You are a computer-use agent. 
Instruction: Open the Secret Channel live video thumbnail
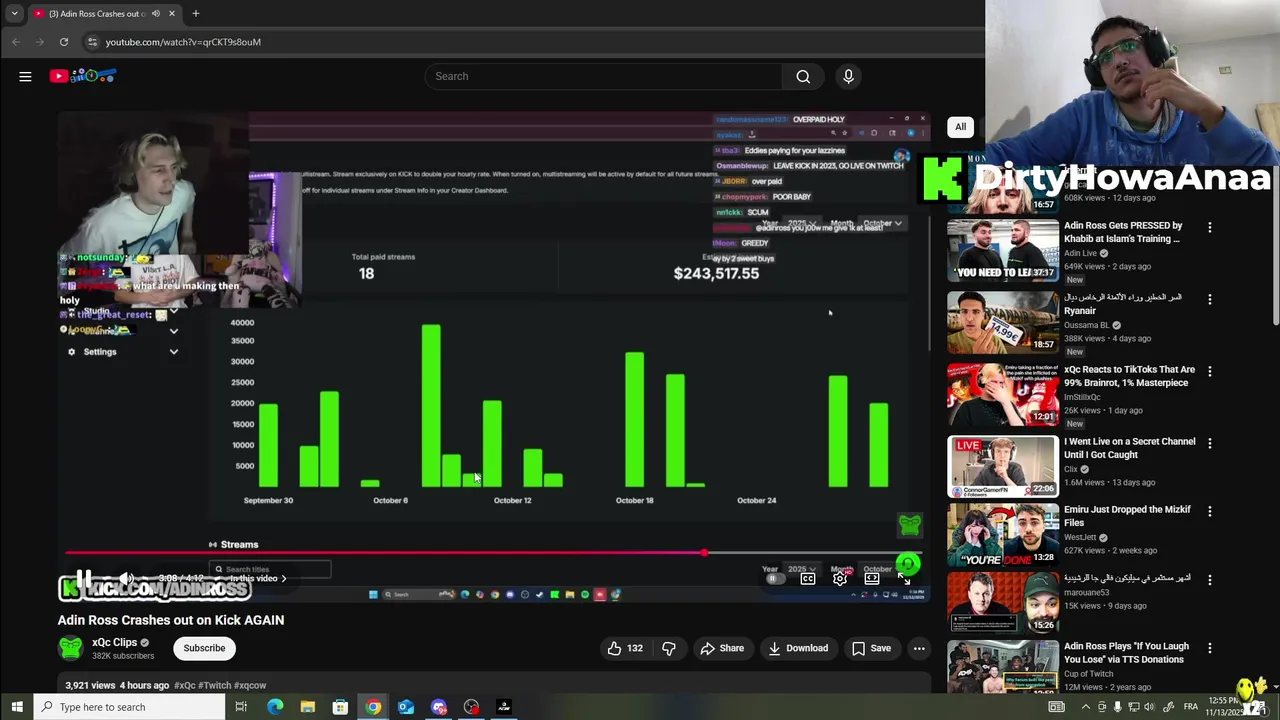coord(1003,466)
